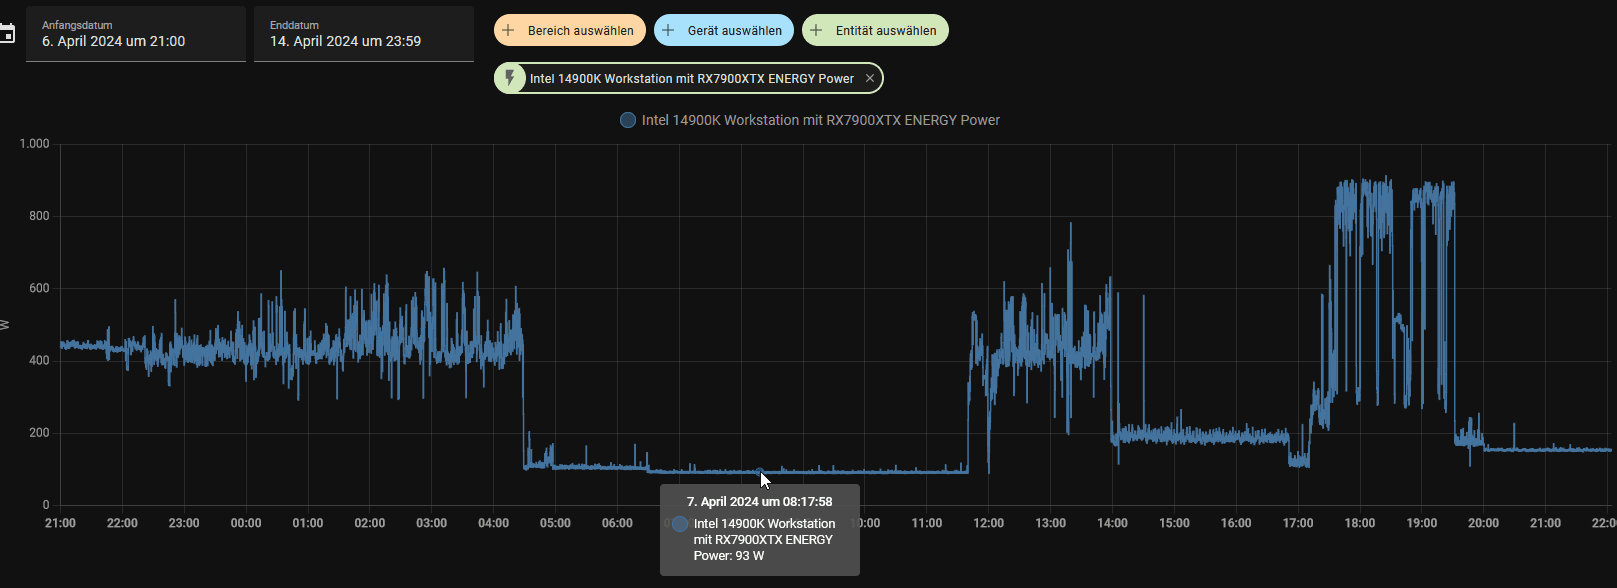The width and height of the screenshot is (1617, 588).
Task: Click the Power: 93 W tooltip value
Action: pos(729,556)
